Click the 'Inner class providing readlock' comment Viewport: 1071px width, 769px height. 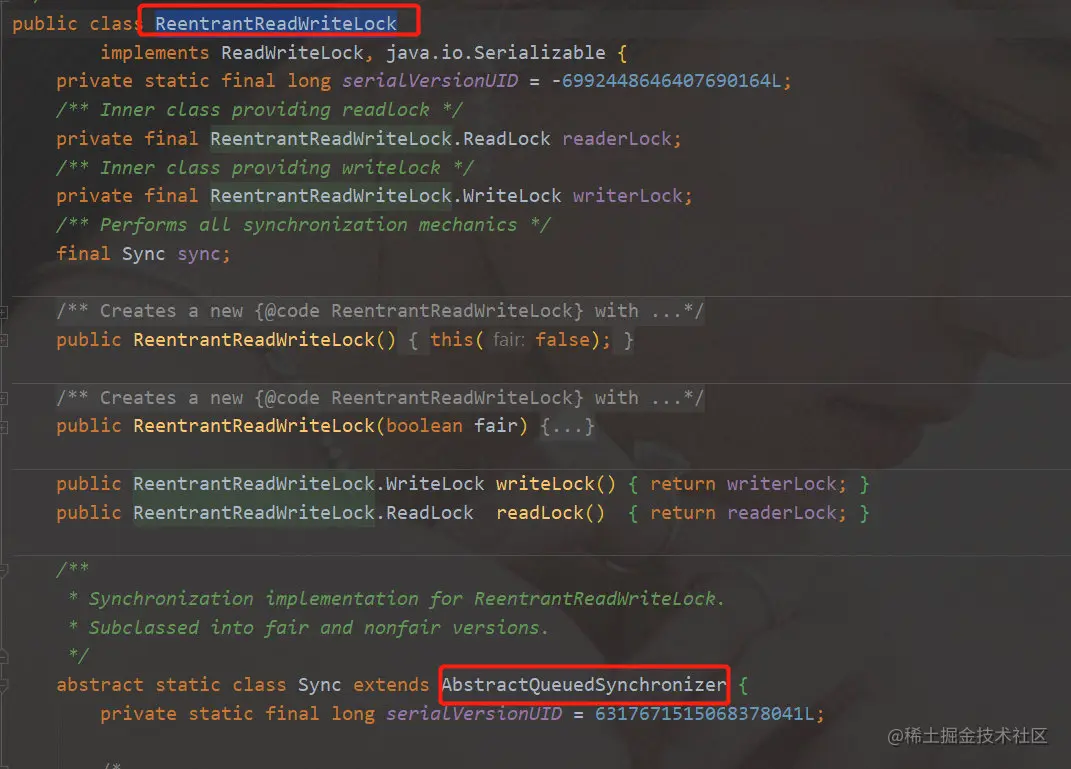pos(260,110)
